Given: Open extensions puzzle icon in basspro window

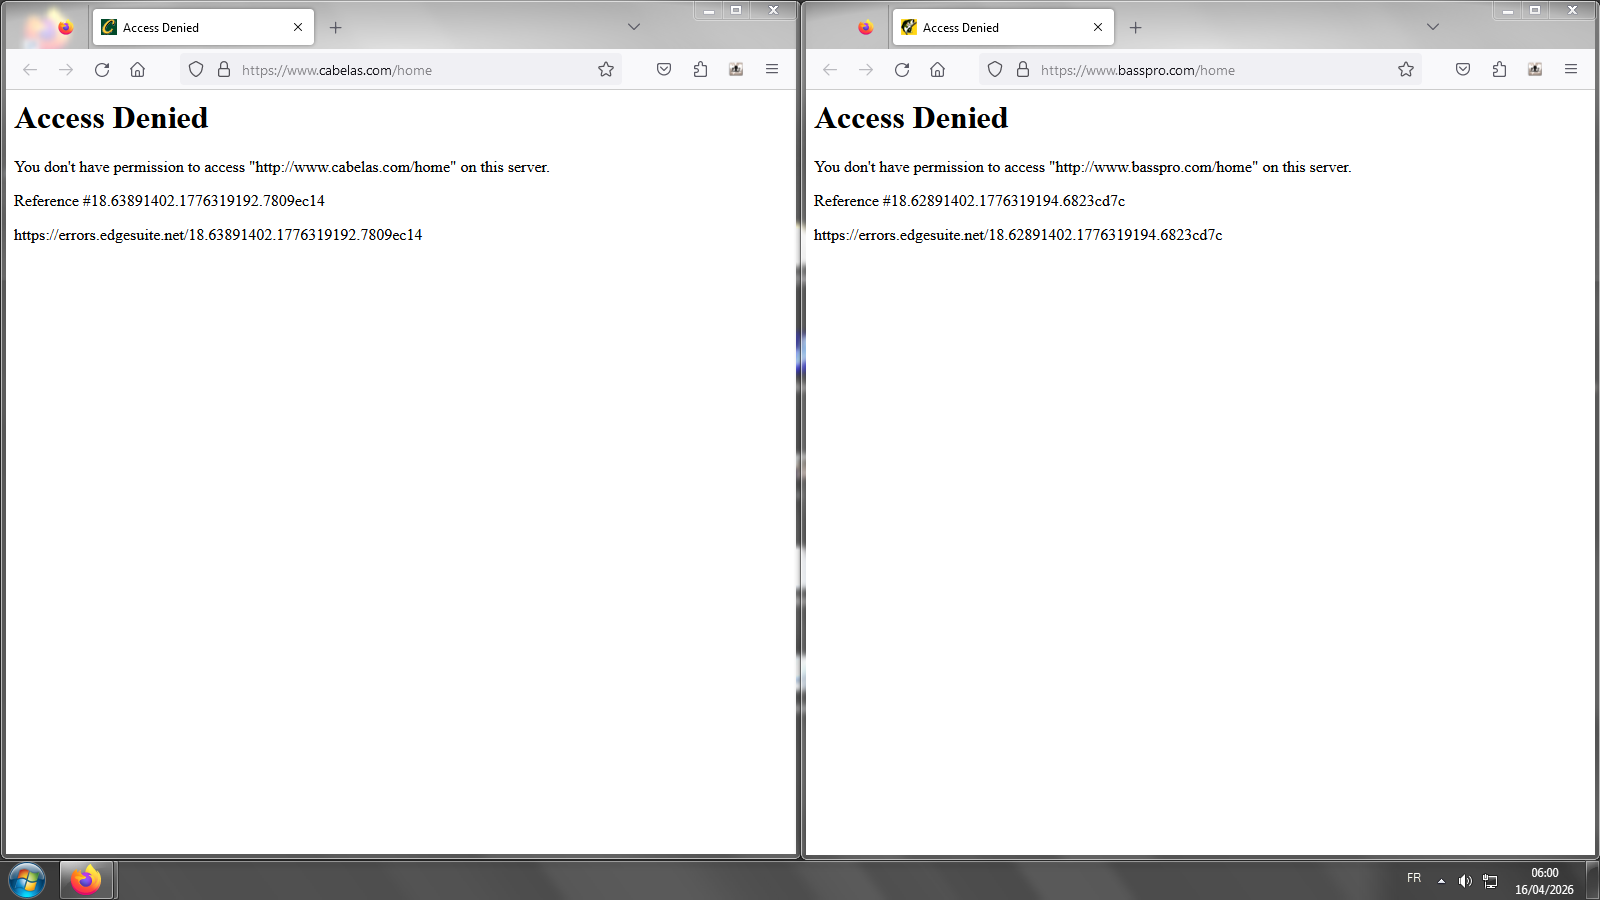Looking at the screenshot, I should 1499,70.
